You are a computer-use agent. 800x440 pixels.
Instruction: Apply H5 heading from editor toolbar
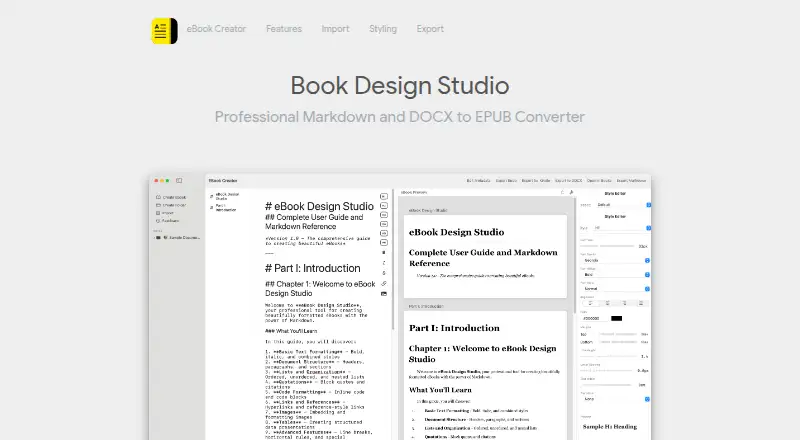pos(384,233)
